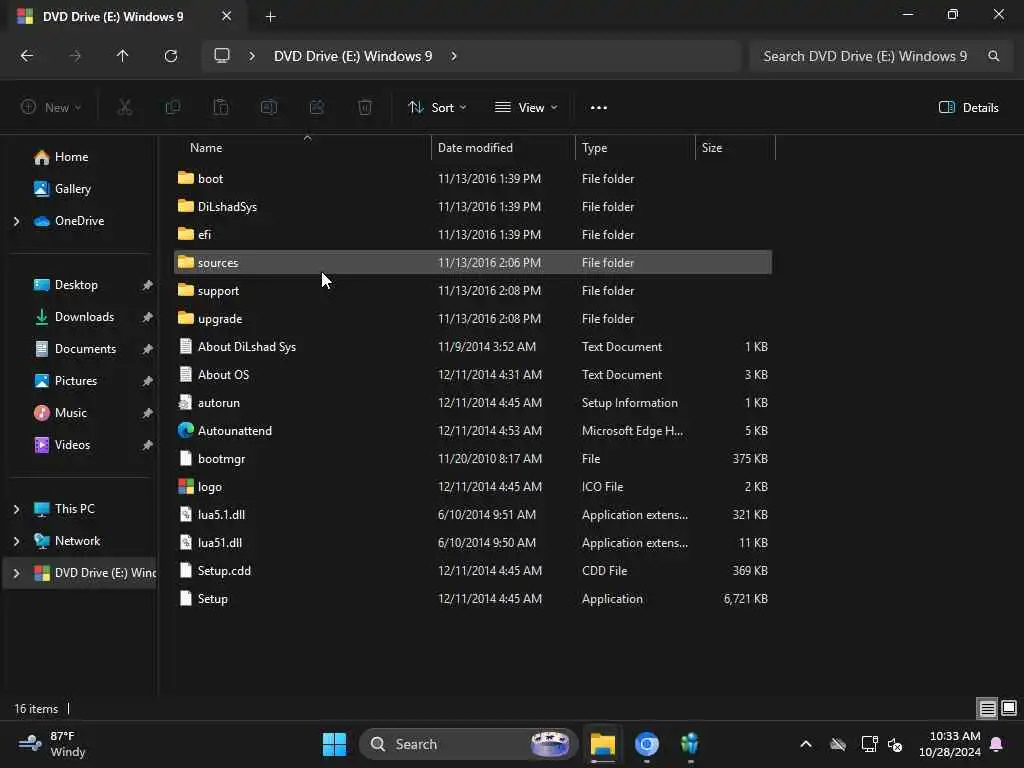Select the About DiLshad Sys text document
Viewport: 1024px width, 768px height.
[x=473, y=347]
